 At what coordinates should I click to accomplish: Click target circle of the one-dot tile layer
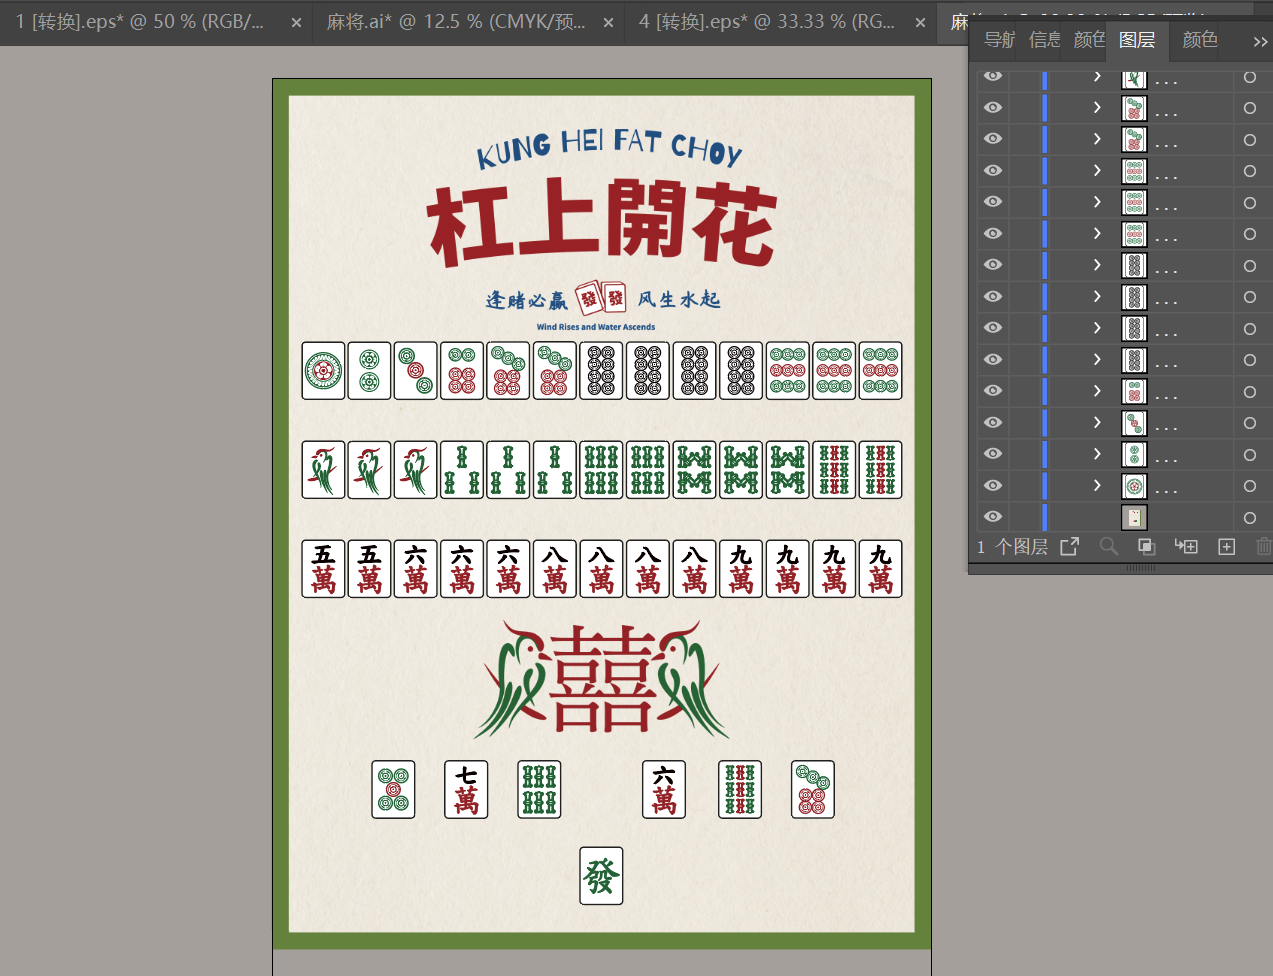[x=1249, y=486]
